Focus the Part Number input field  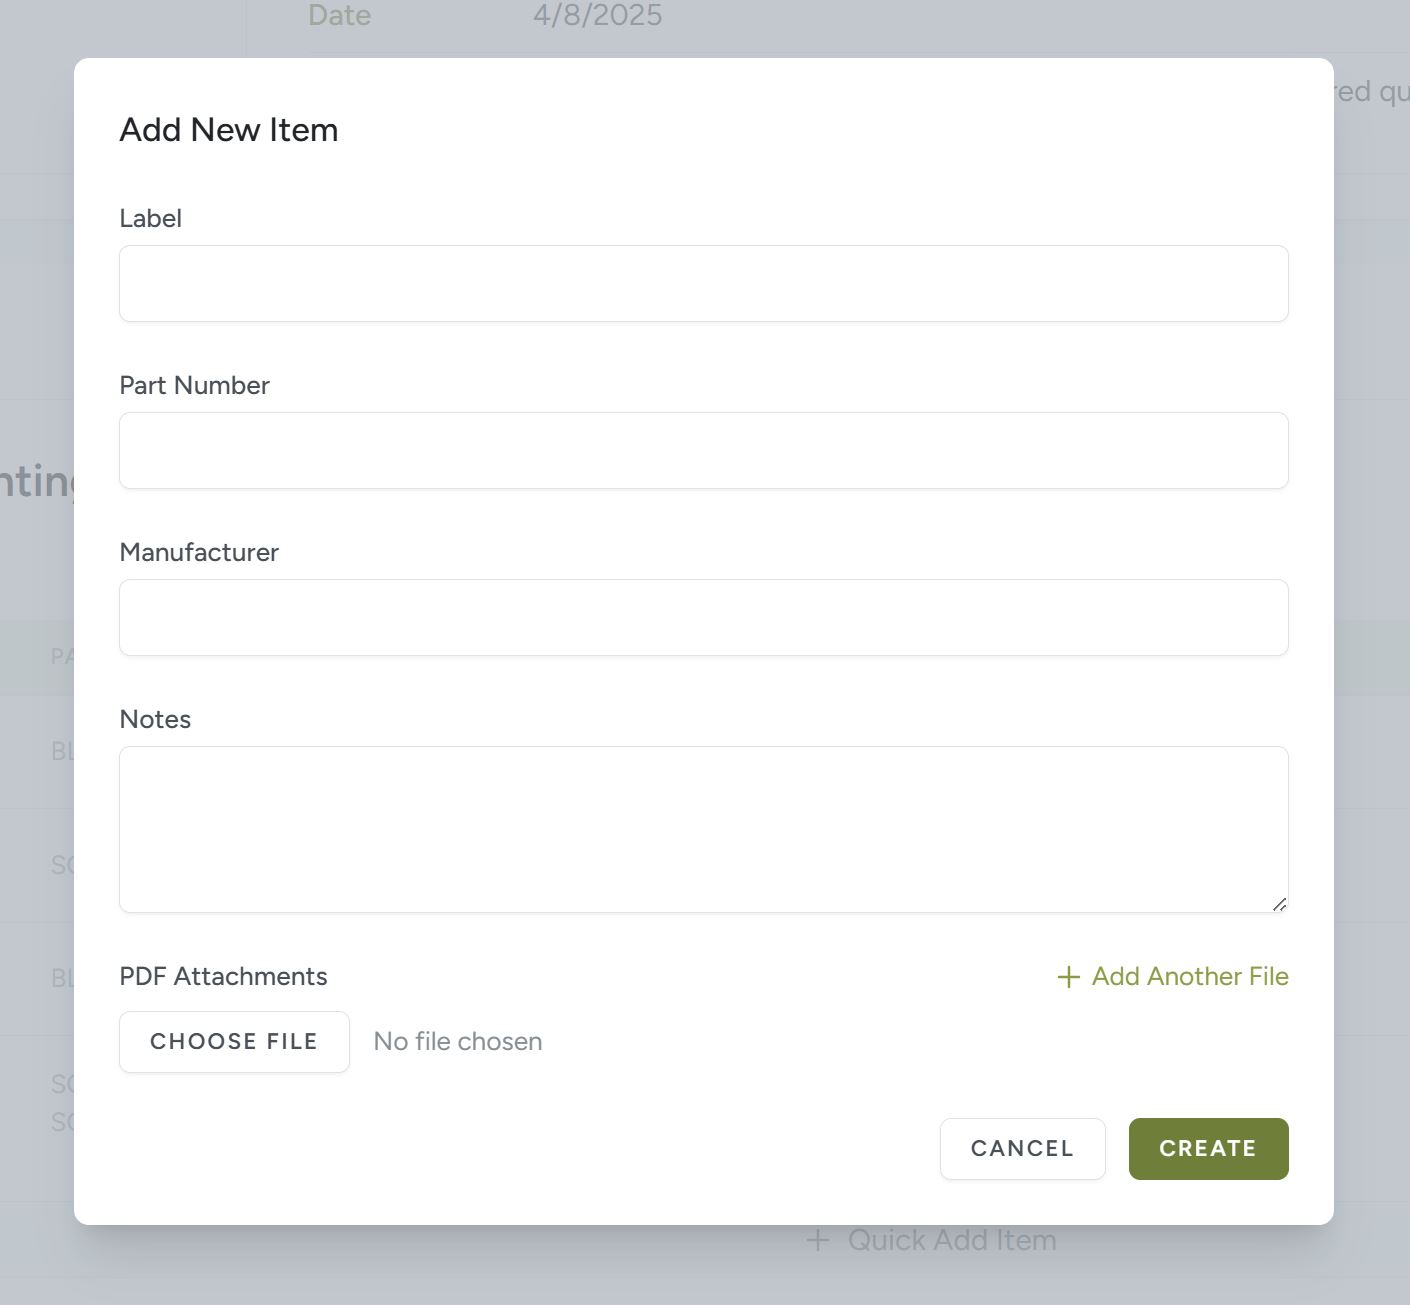pos(703,450)
